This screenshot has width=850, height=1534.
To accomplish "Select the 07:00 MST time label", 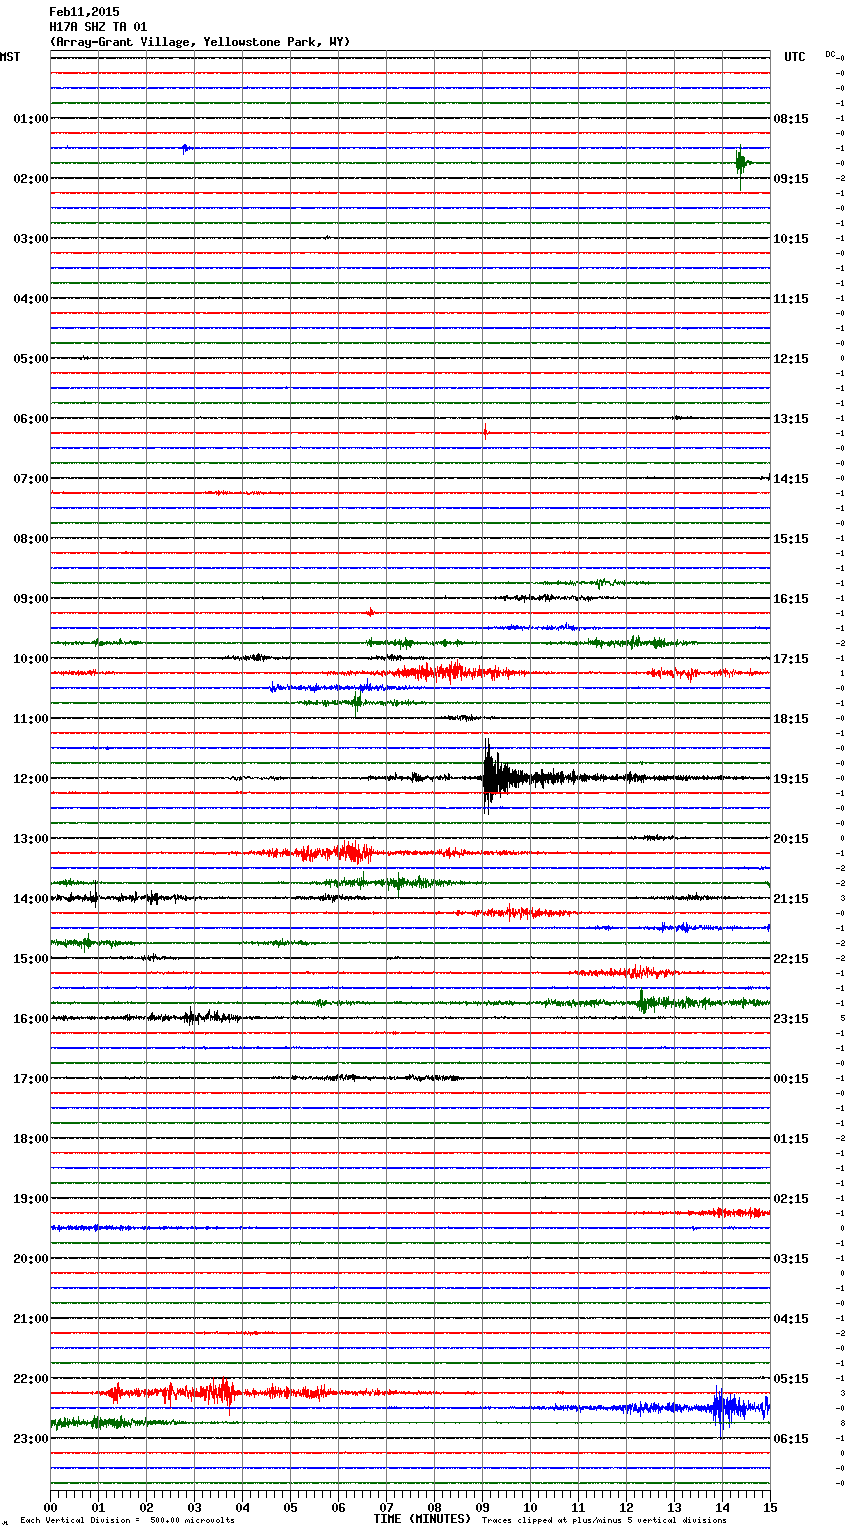I will pos(31,479).
